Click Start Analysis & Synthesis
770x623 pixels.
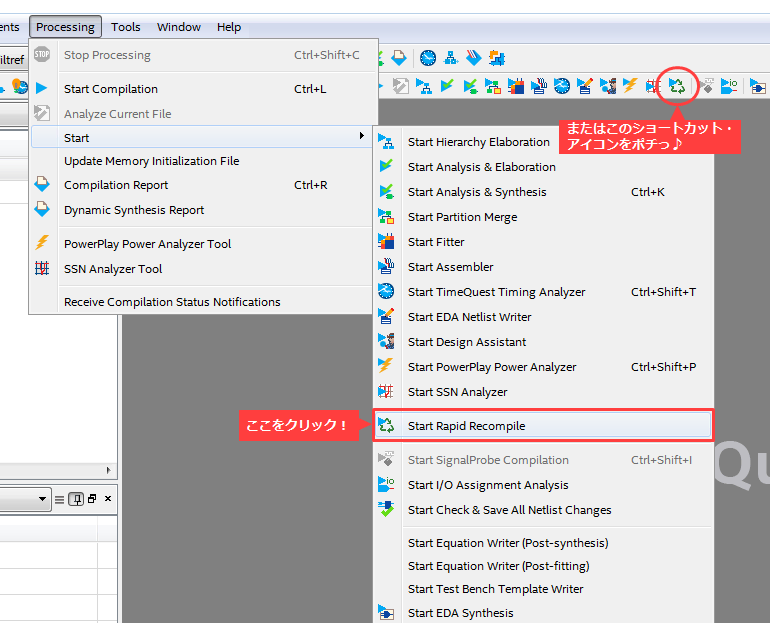tap(477, 192)
